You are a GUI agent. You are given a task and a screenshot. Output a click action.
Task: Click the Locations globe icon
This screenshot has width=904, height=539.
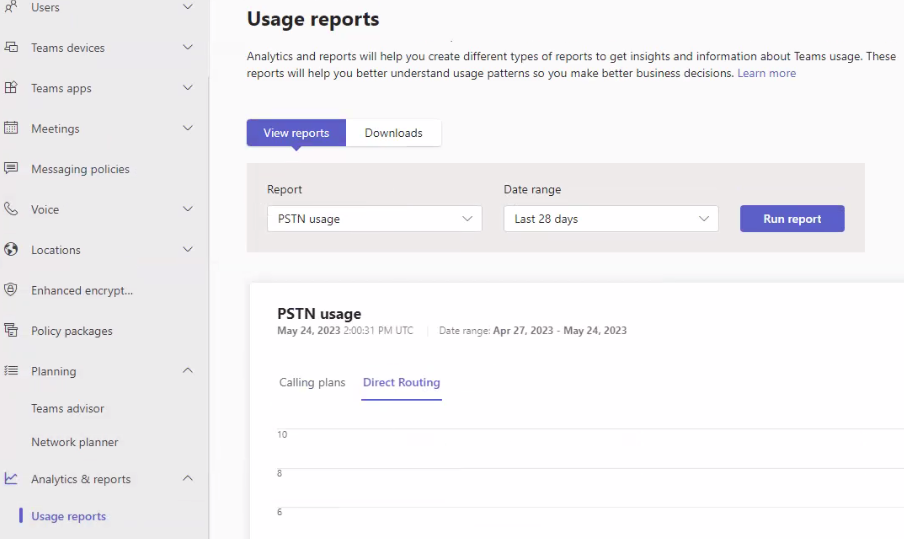[12, 250]
